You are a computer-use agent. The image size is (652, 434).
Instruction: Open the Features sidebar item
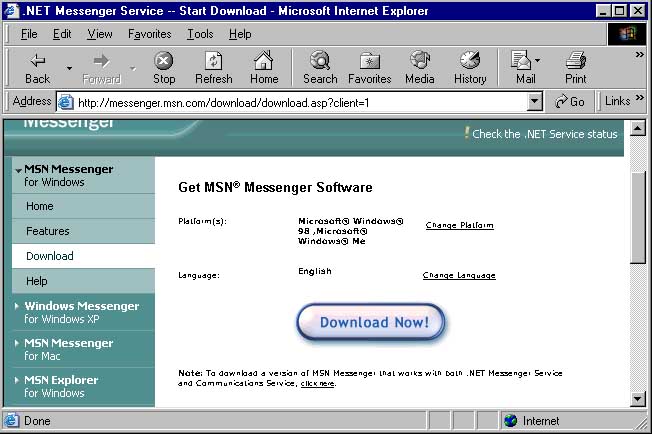click(83, 231)
